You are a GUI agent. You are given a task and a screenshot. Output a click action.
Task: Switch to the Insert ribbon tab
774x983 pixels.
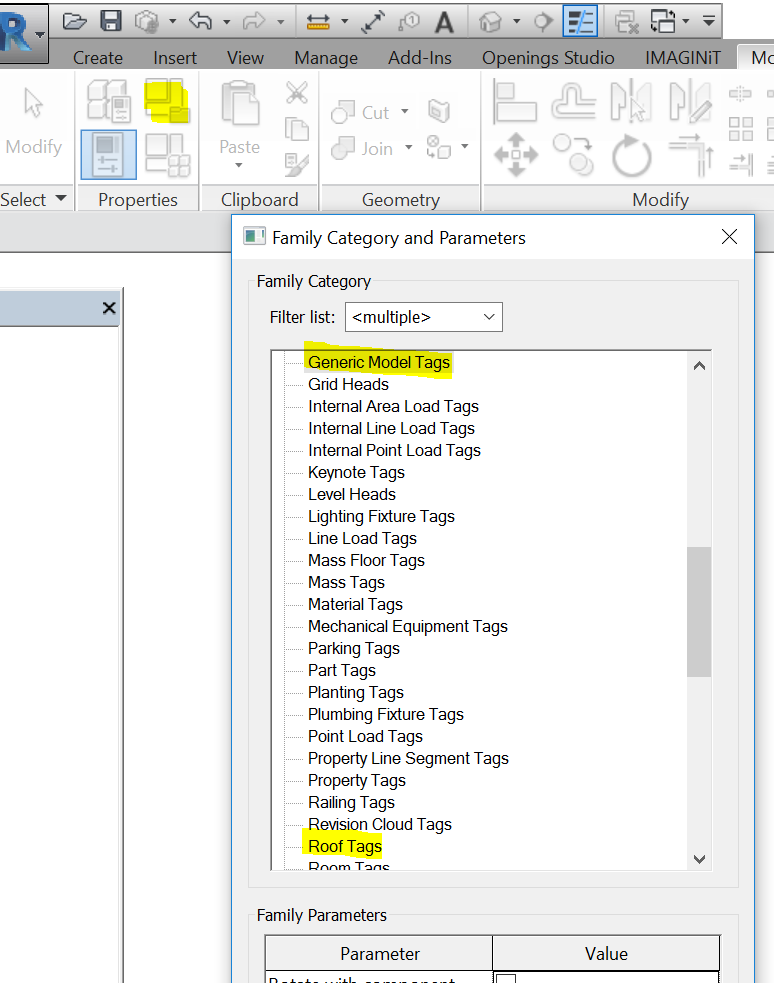pos(175,58)
